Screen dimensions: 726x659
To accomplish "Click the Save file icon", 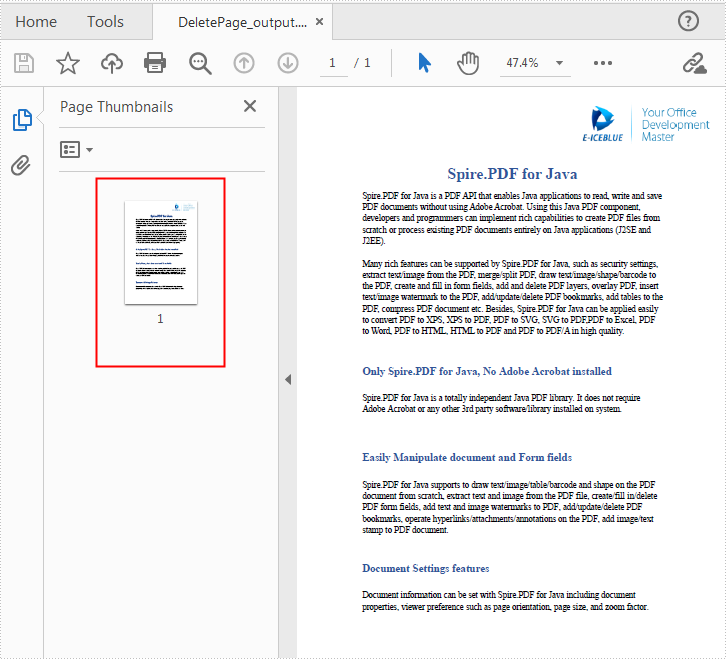I will pyautogui.click(x=24, y=63).
